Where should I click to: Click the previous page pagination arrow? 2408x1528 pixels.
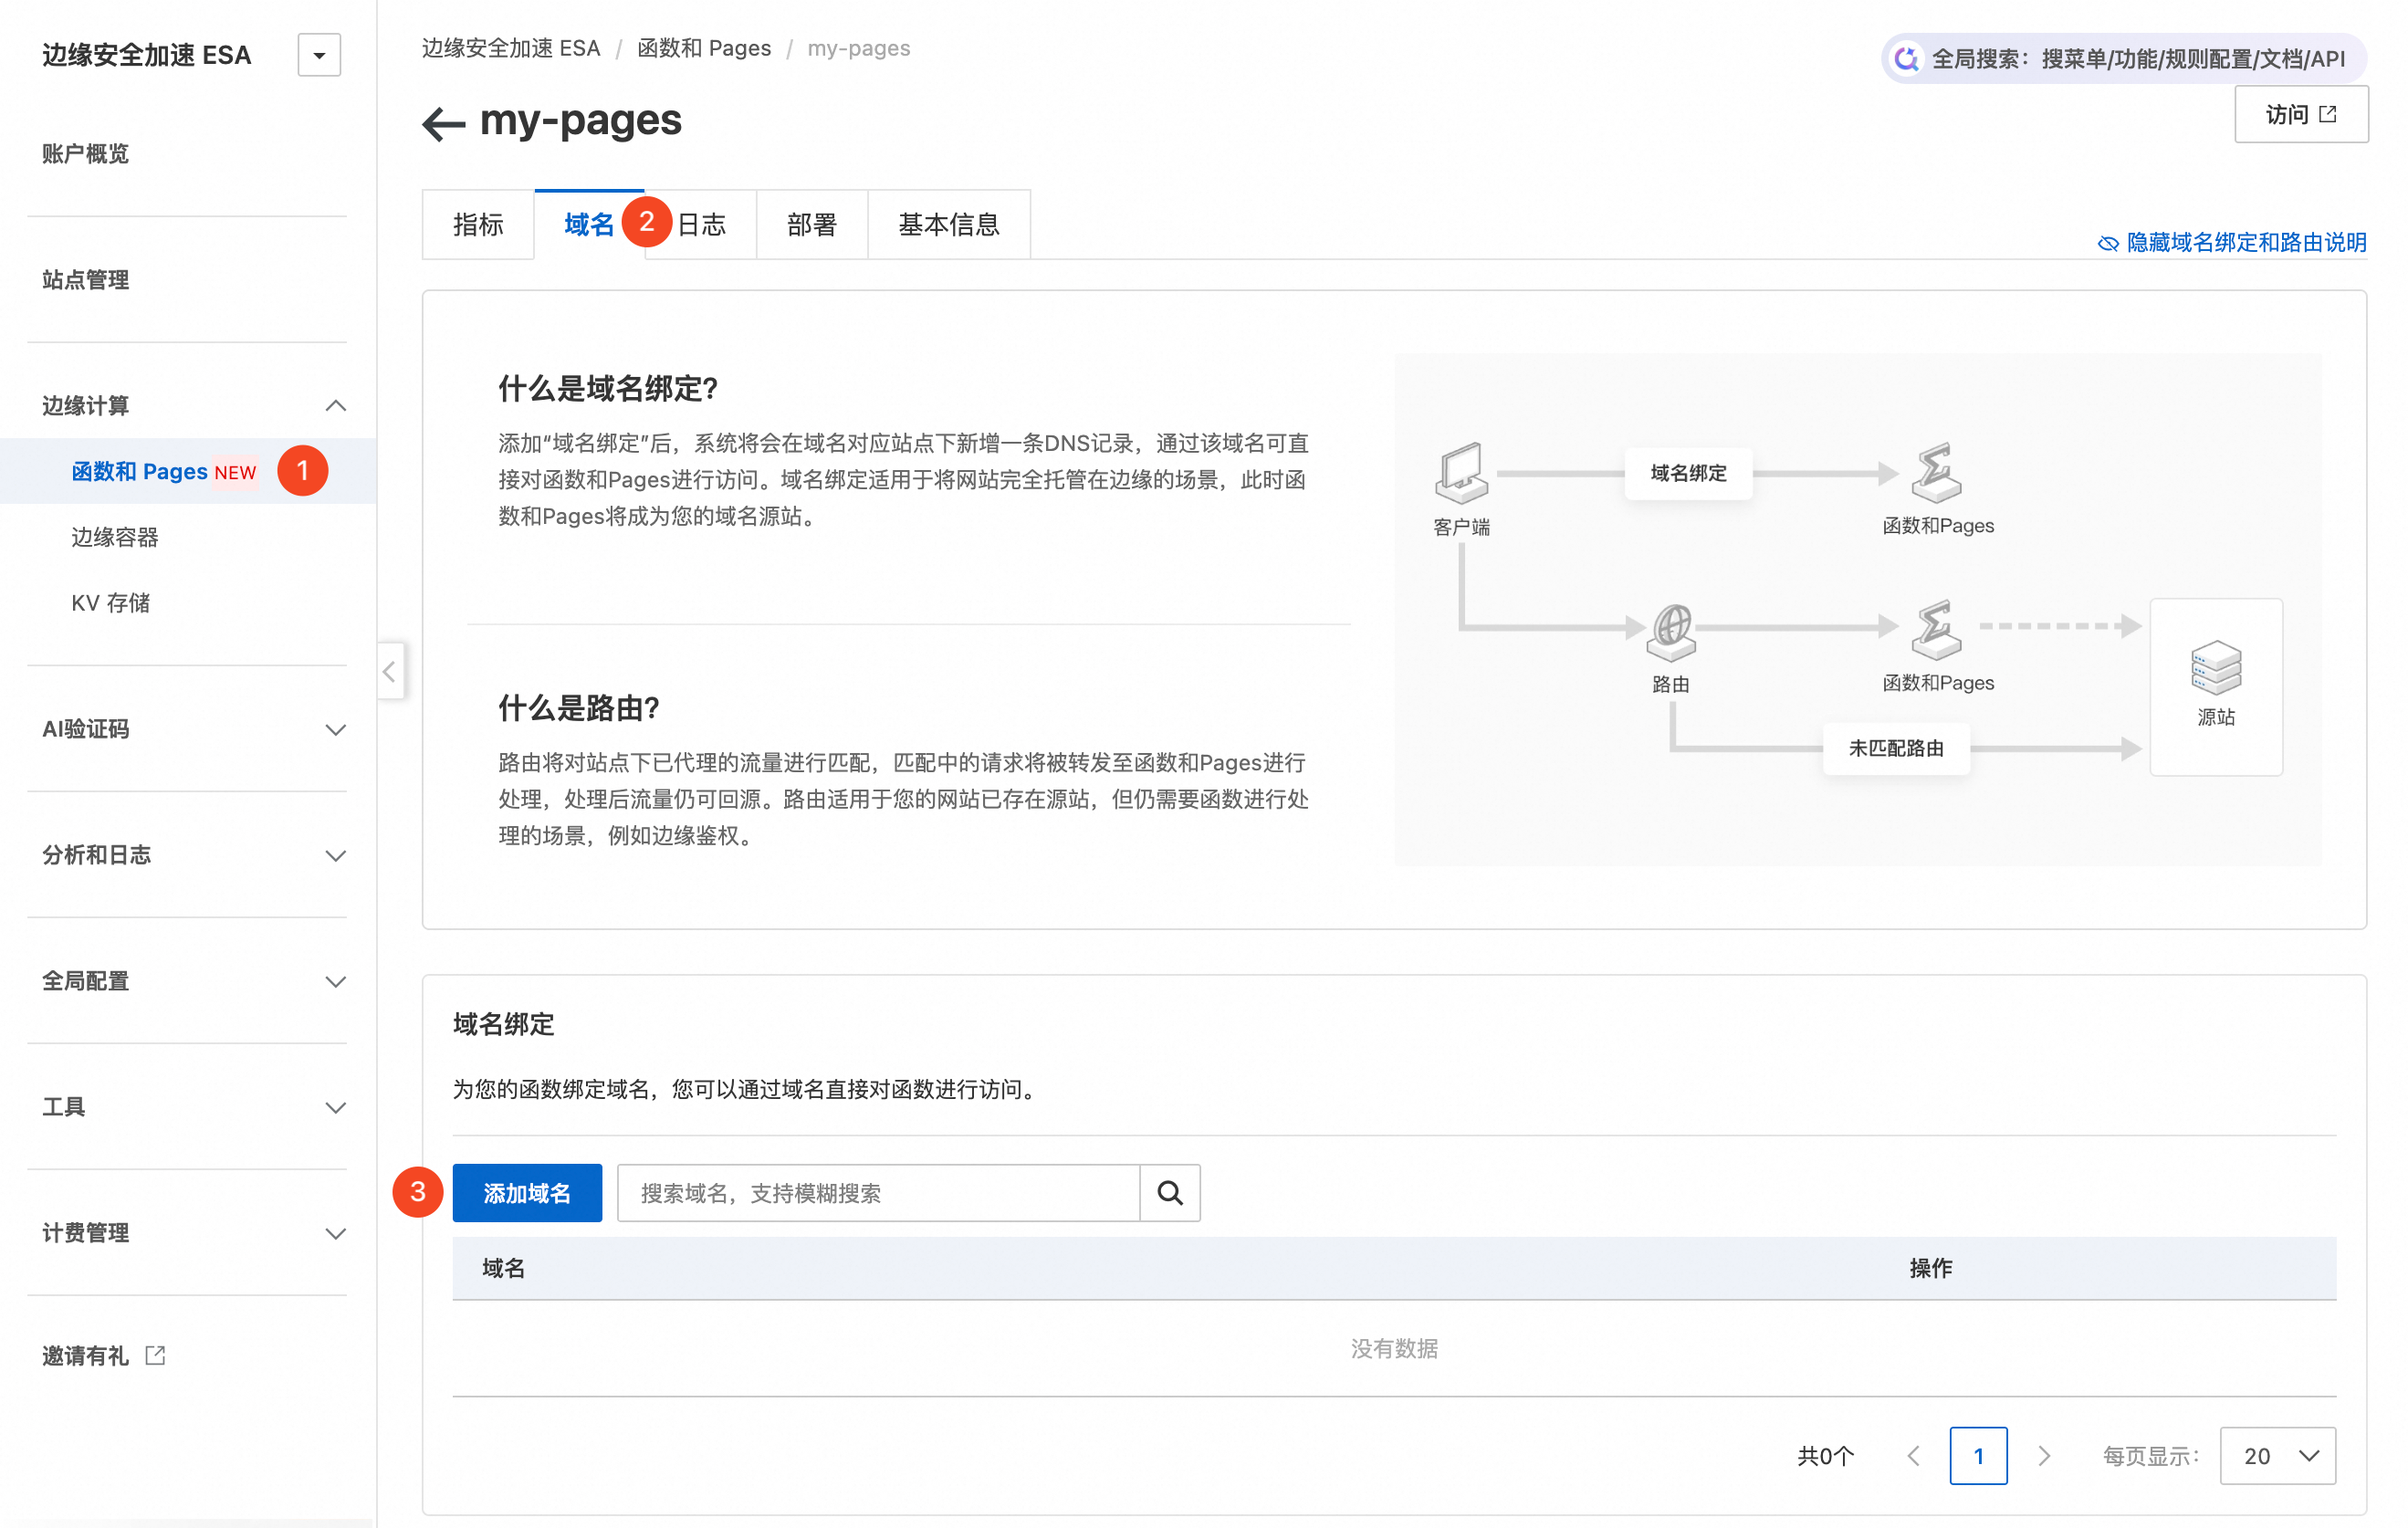1914,1456
